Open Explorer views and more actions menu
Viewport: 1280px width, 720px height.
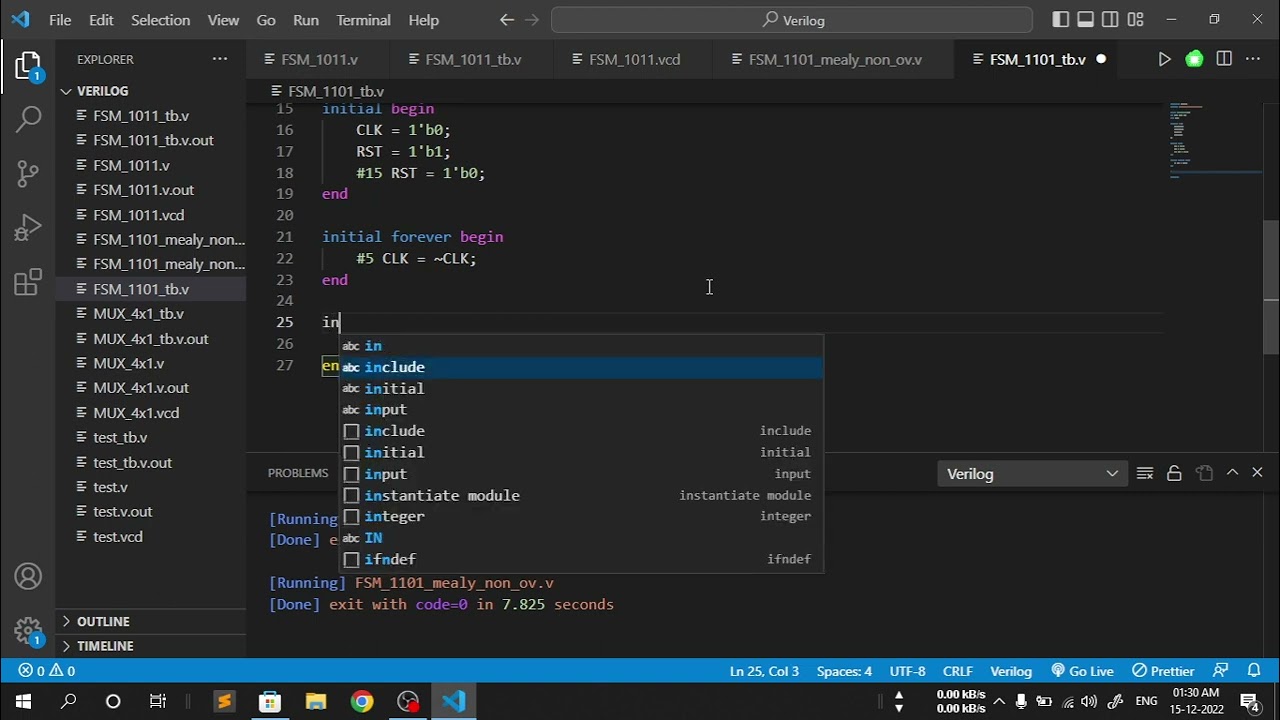(220, 60)
